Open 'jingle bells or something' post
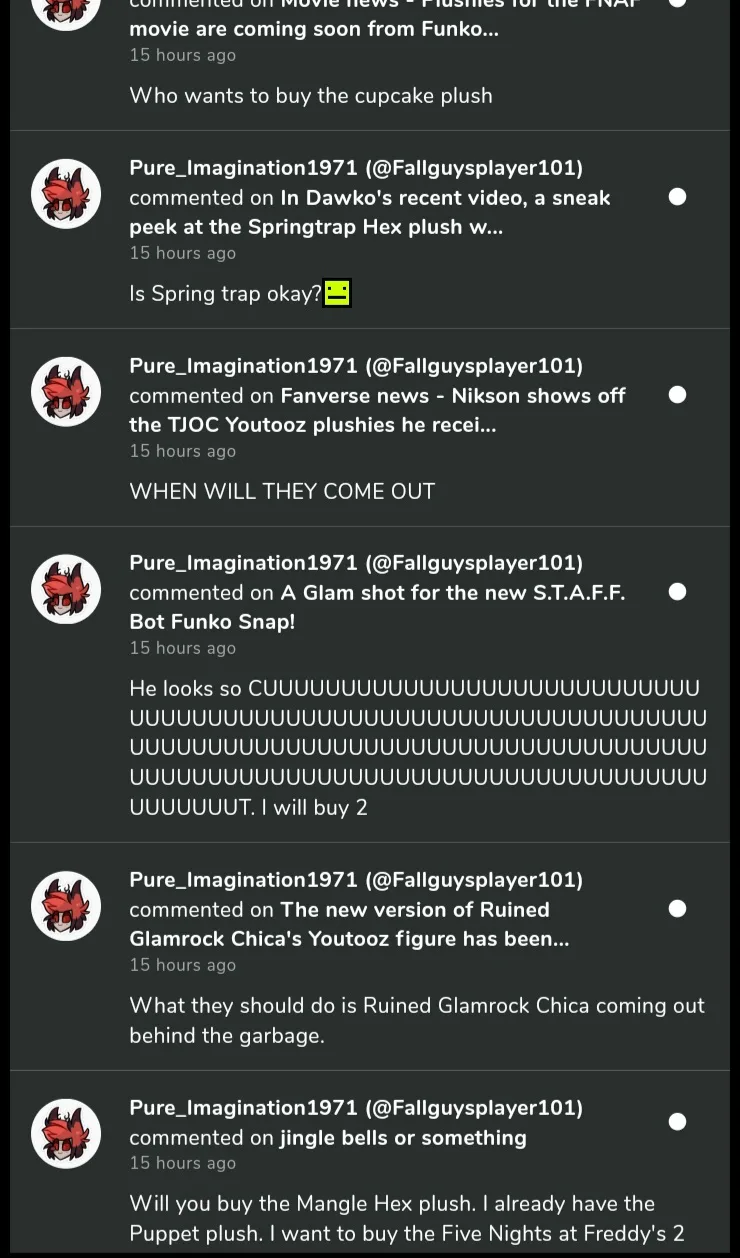 (x=403, y=1138)
